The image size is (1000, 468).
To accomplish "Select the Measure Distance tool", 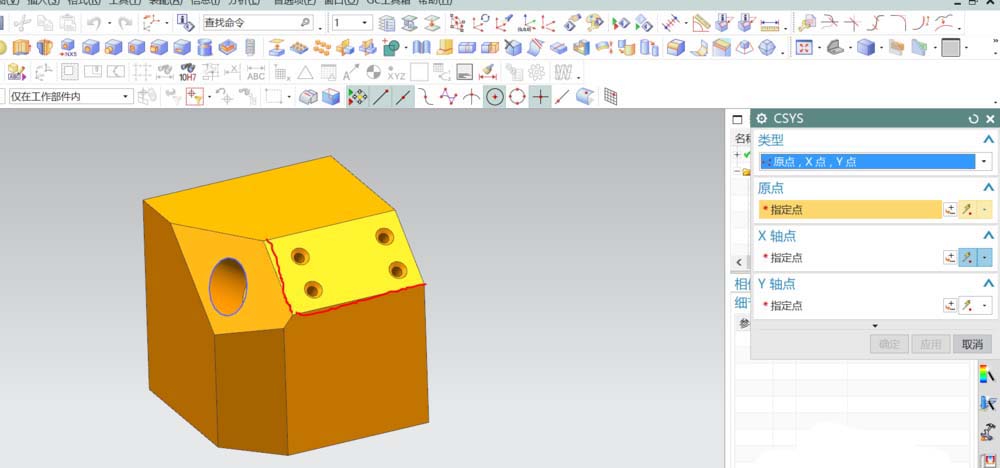I will 669,24.
